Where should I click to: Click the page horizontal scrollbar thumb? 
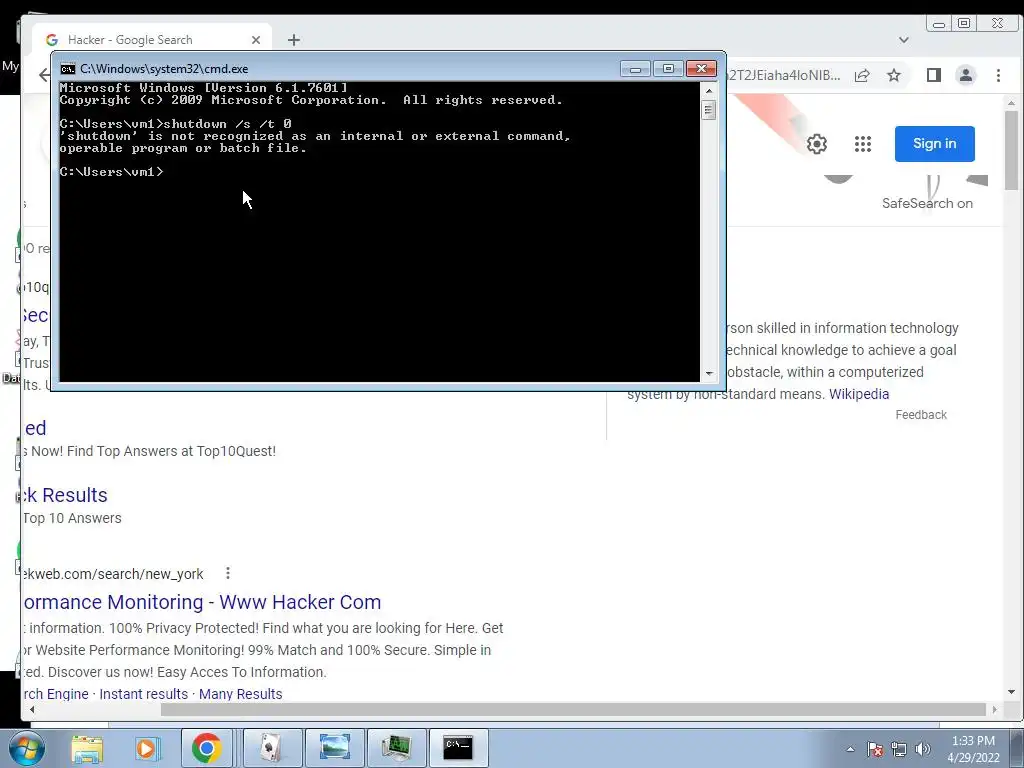coord(573,709)
